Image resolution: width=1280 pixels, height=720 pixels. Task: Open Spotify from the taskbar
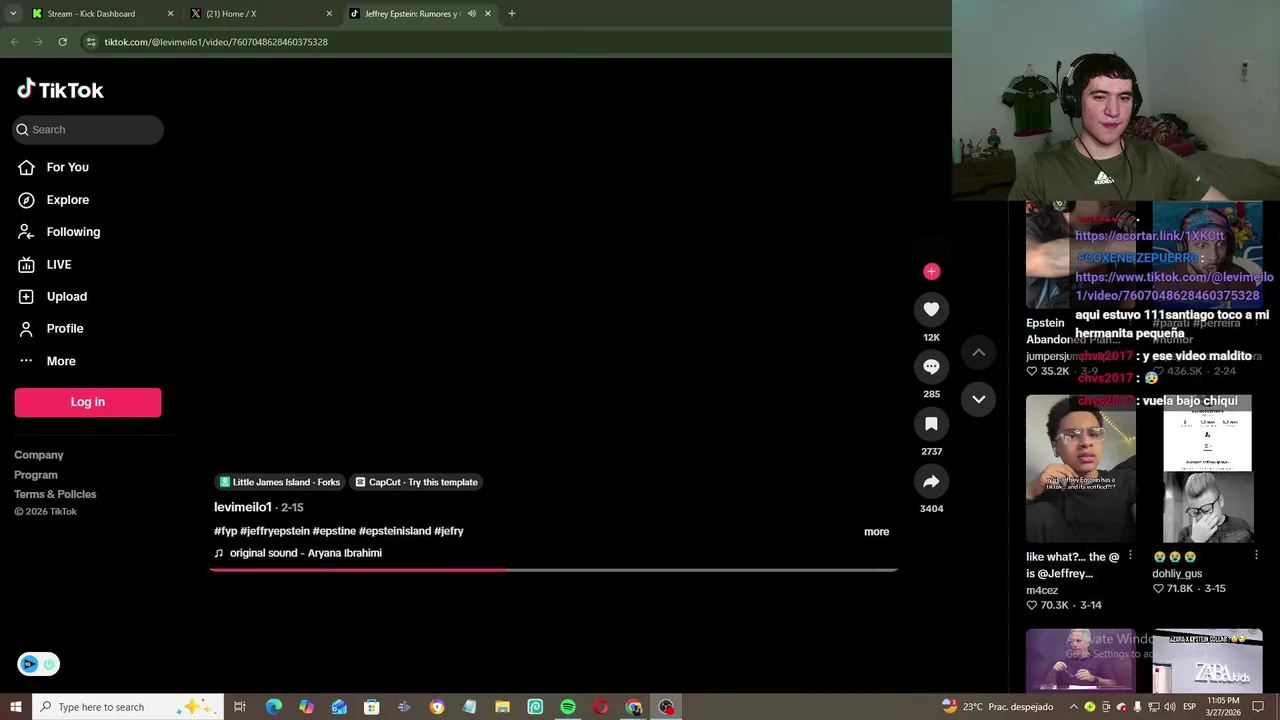click(x=568, y=707)
